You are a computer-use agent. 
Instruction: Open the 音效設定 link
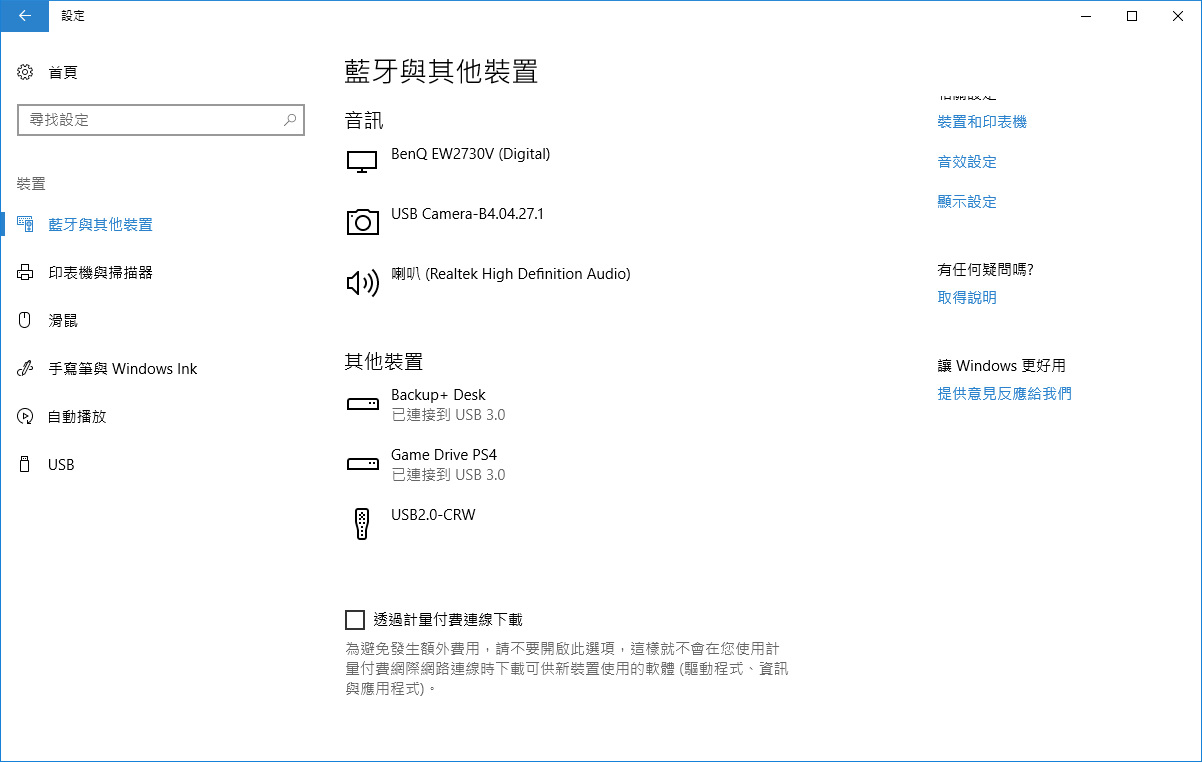(x=966, y=162)
